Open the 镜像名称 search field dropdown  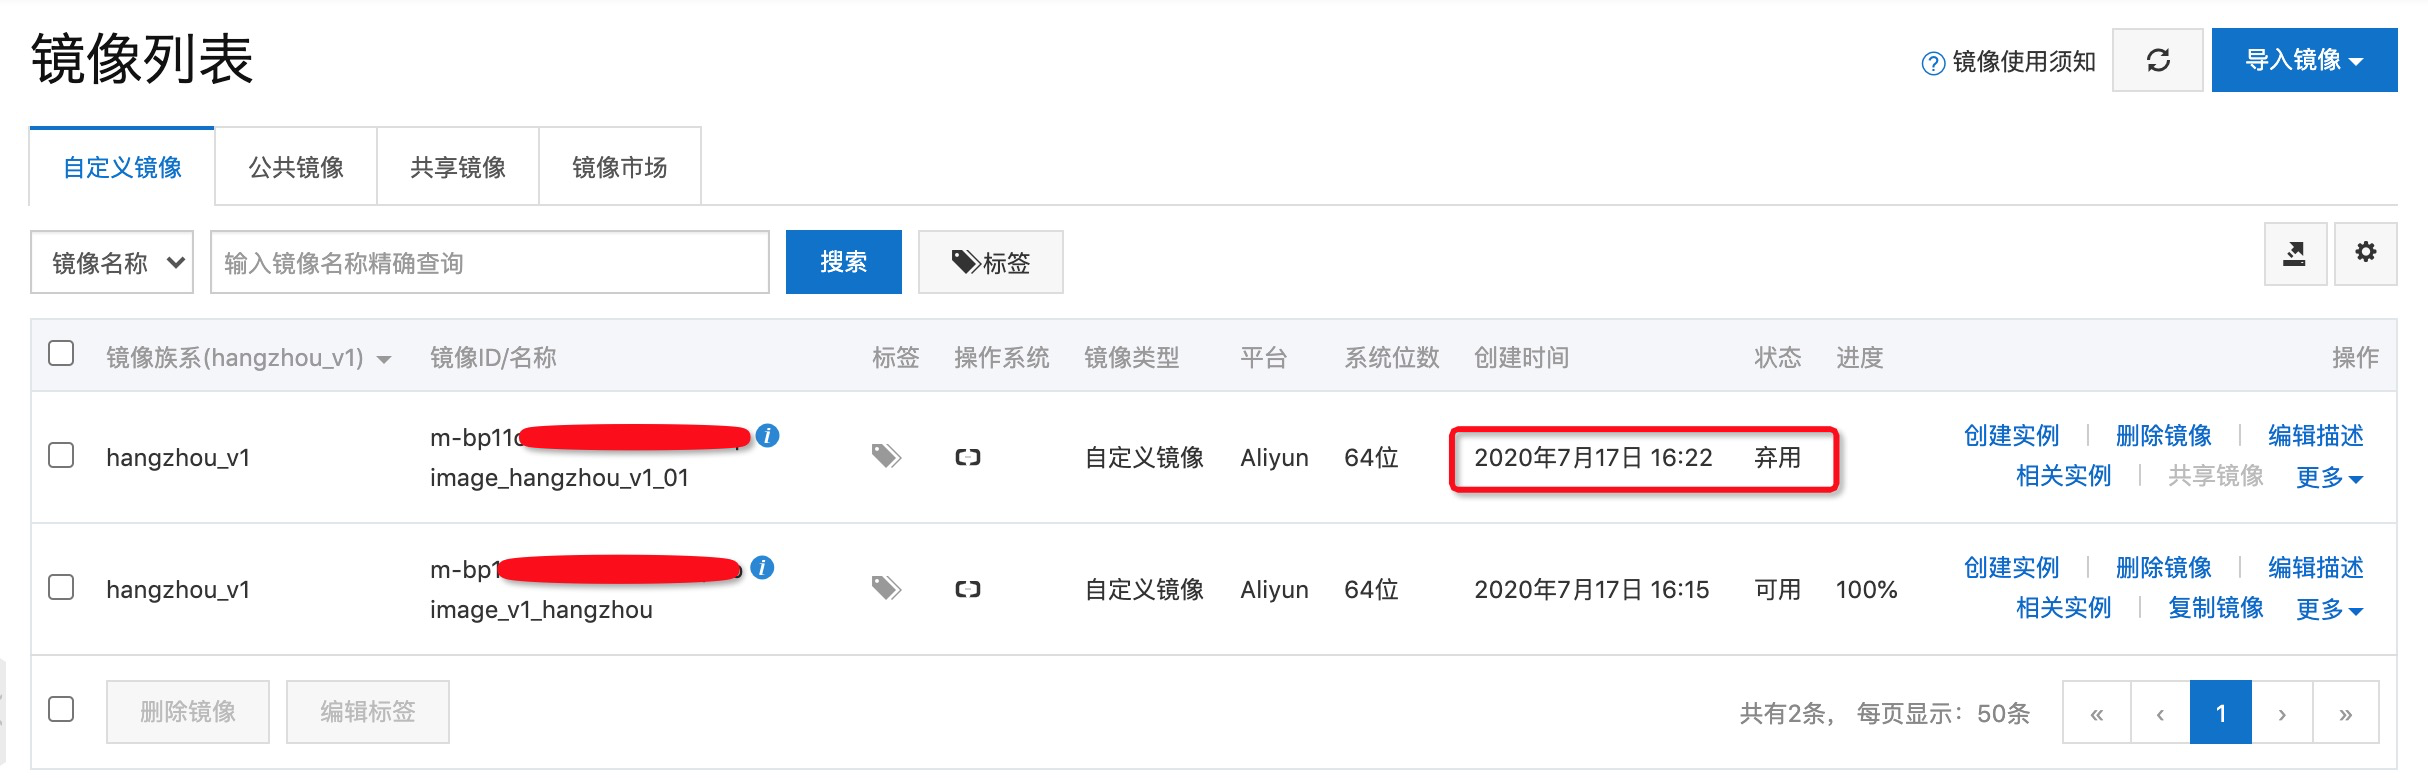pos(112,262)
